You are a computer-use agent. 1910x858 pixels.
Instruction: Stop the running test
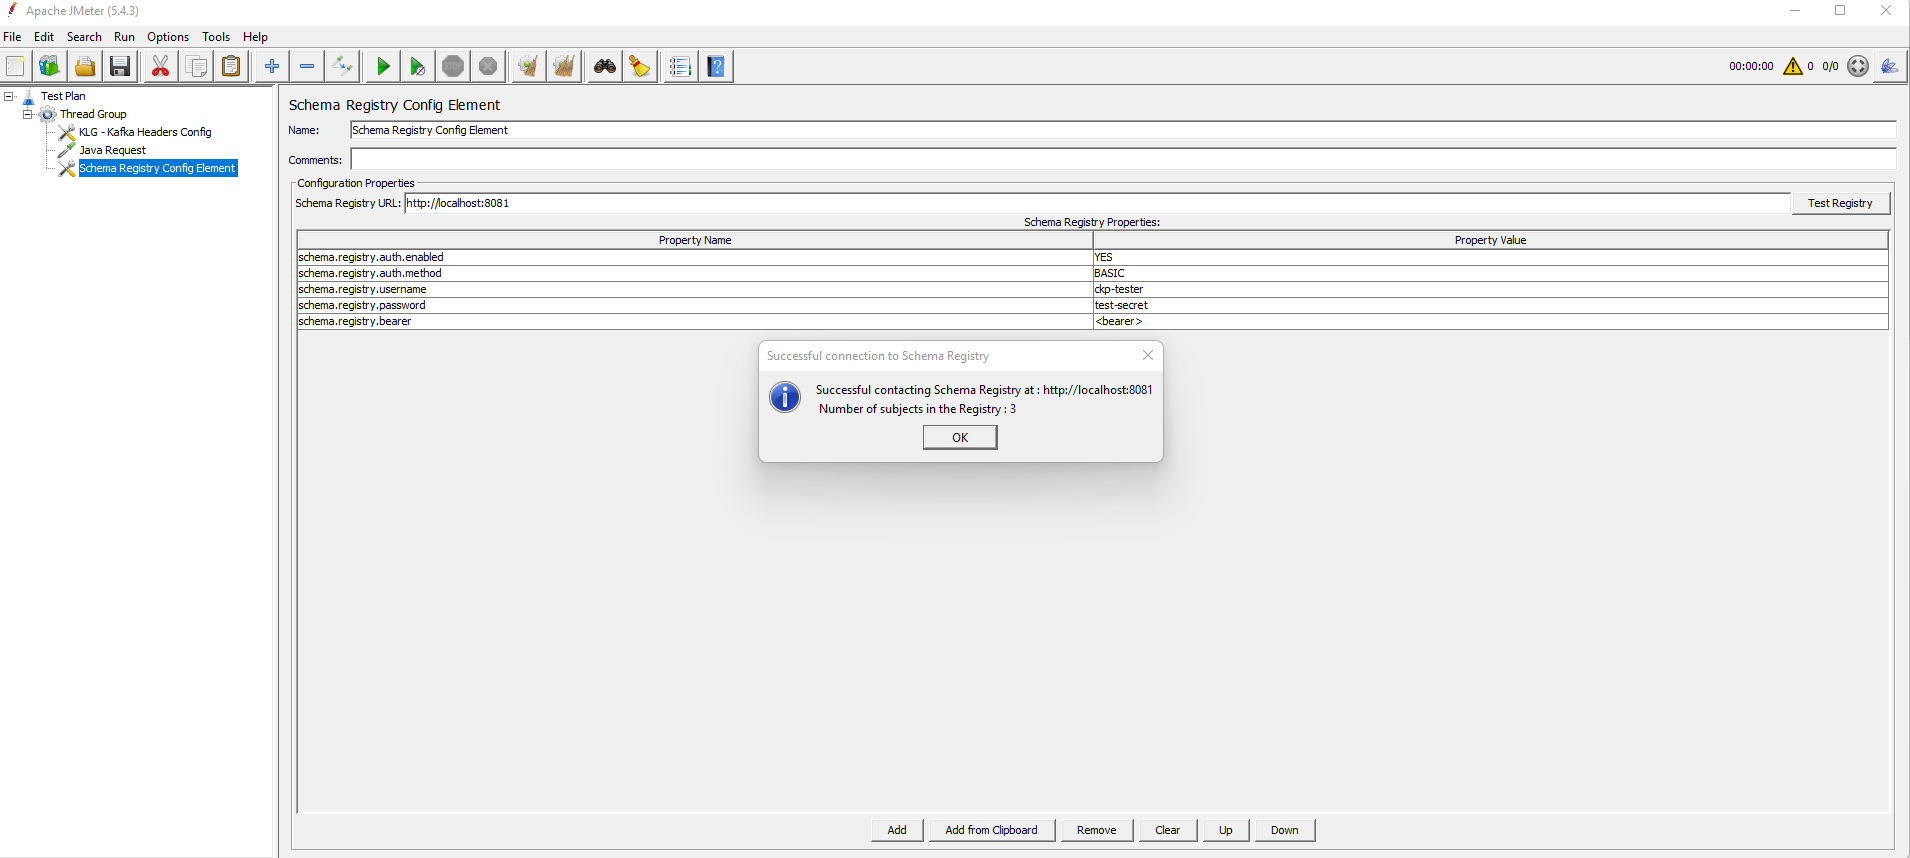(453, 66)
